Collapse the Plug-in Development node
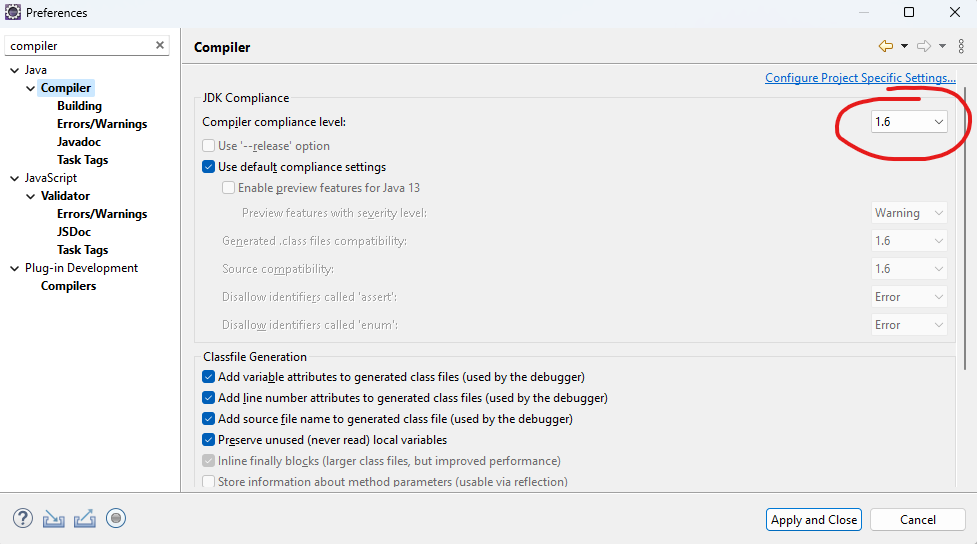 coord(14,269)
